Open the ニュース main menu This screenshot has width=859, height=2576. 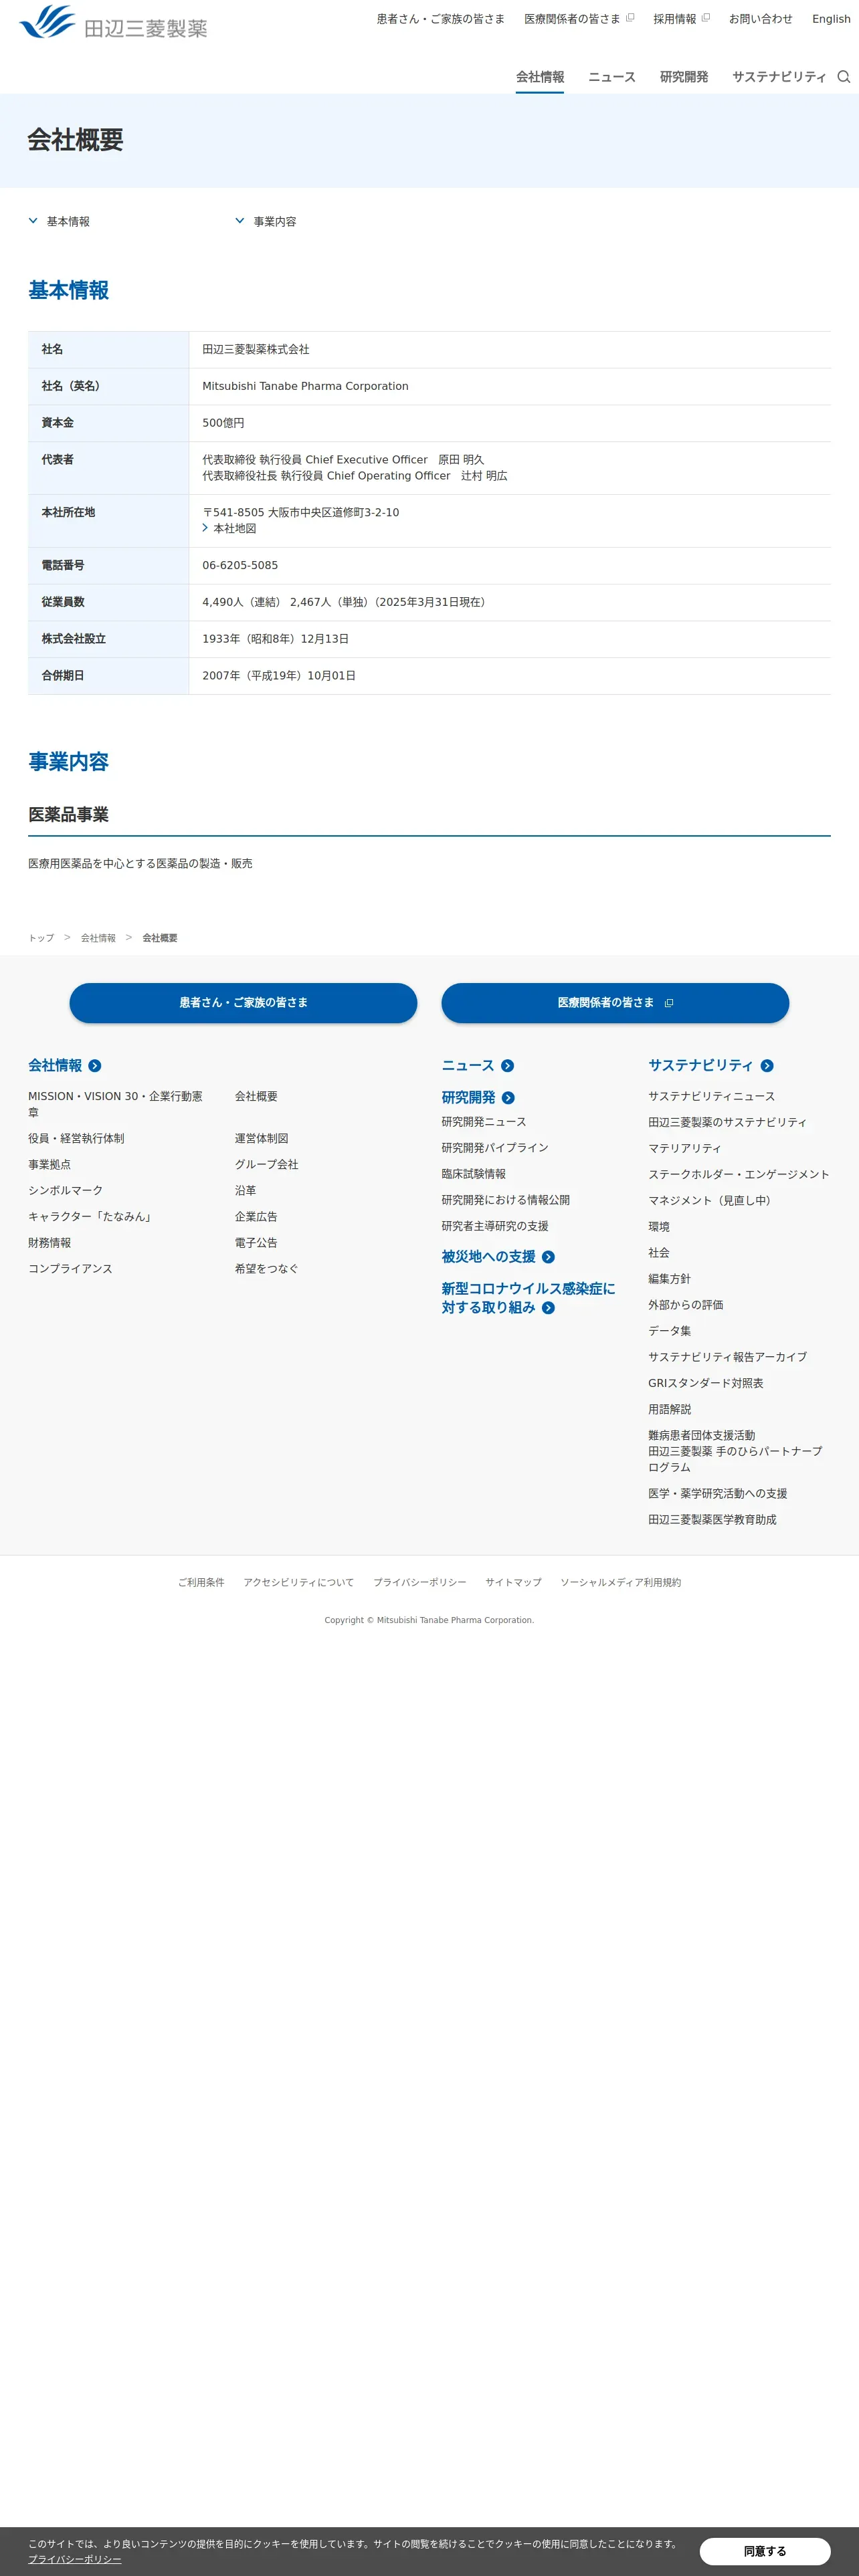[x=612, y=77]
